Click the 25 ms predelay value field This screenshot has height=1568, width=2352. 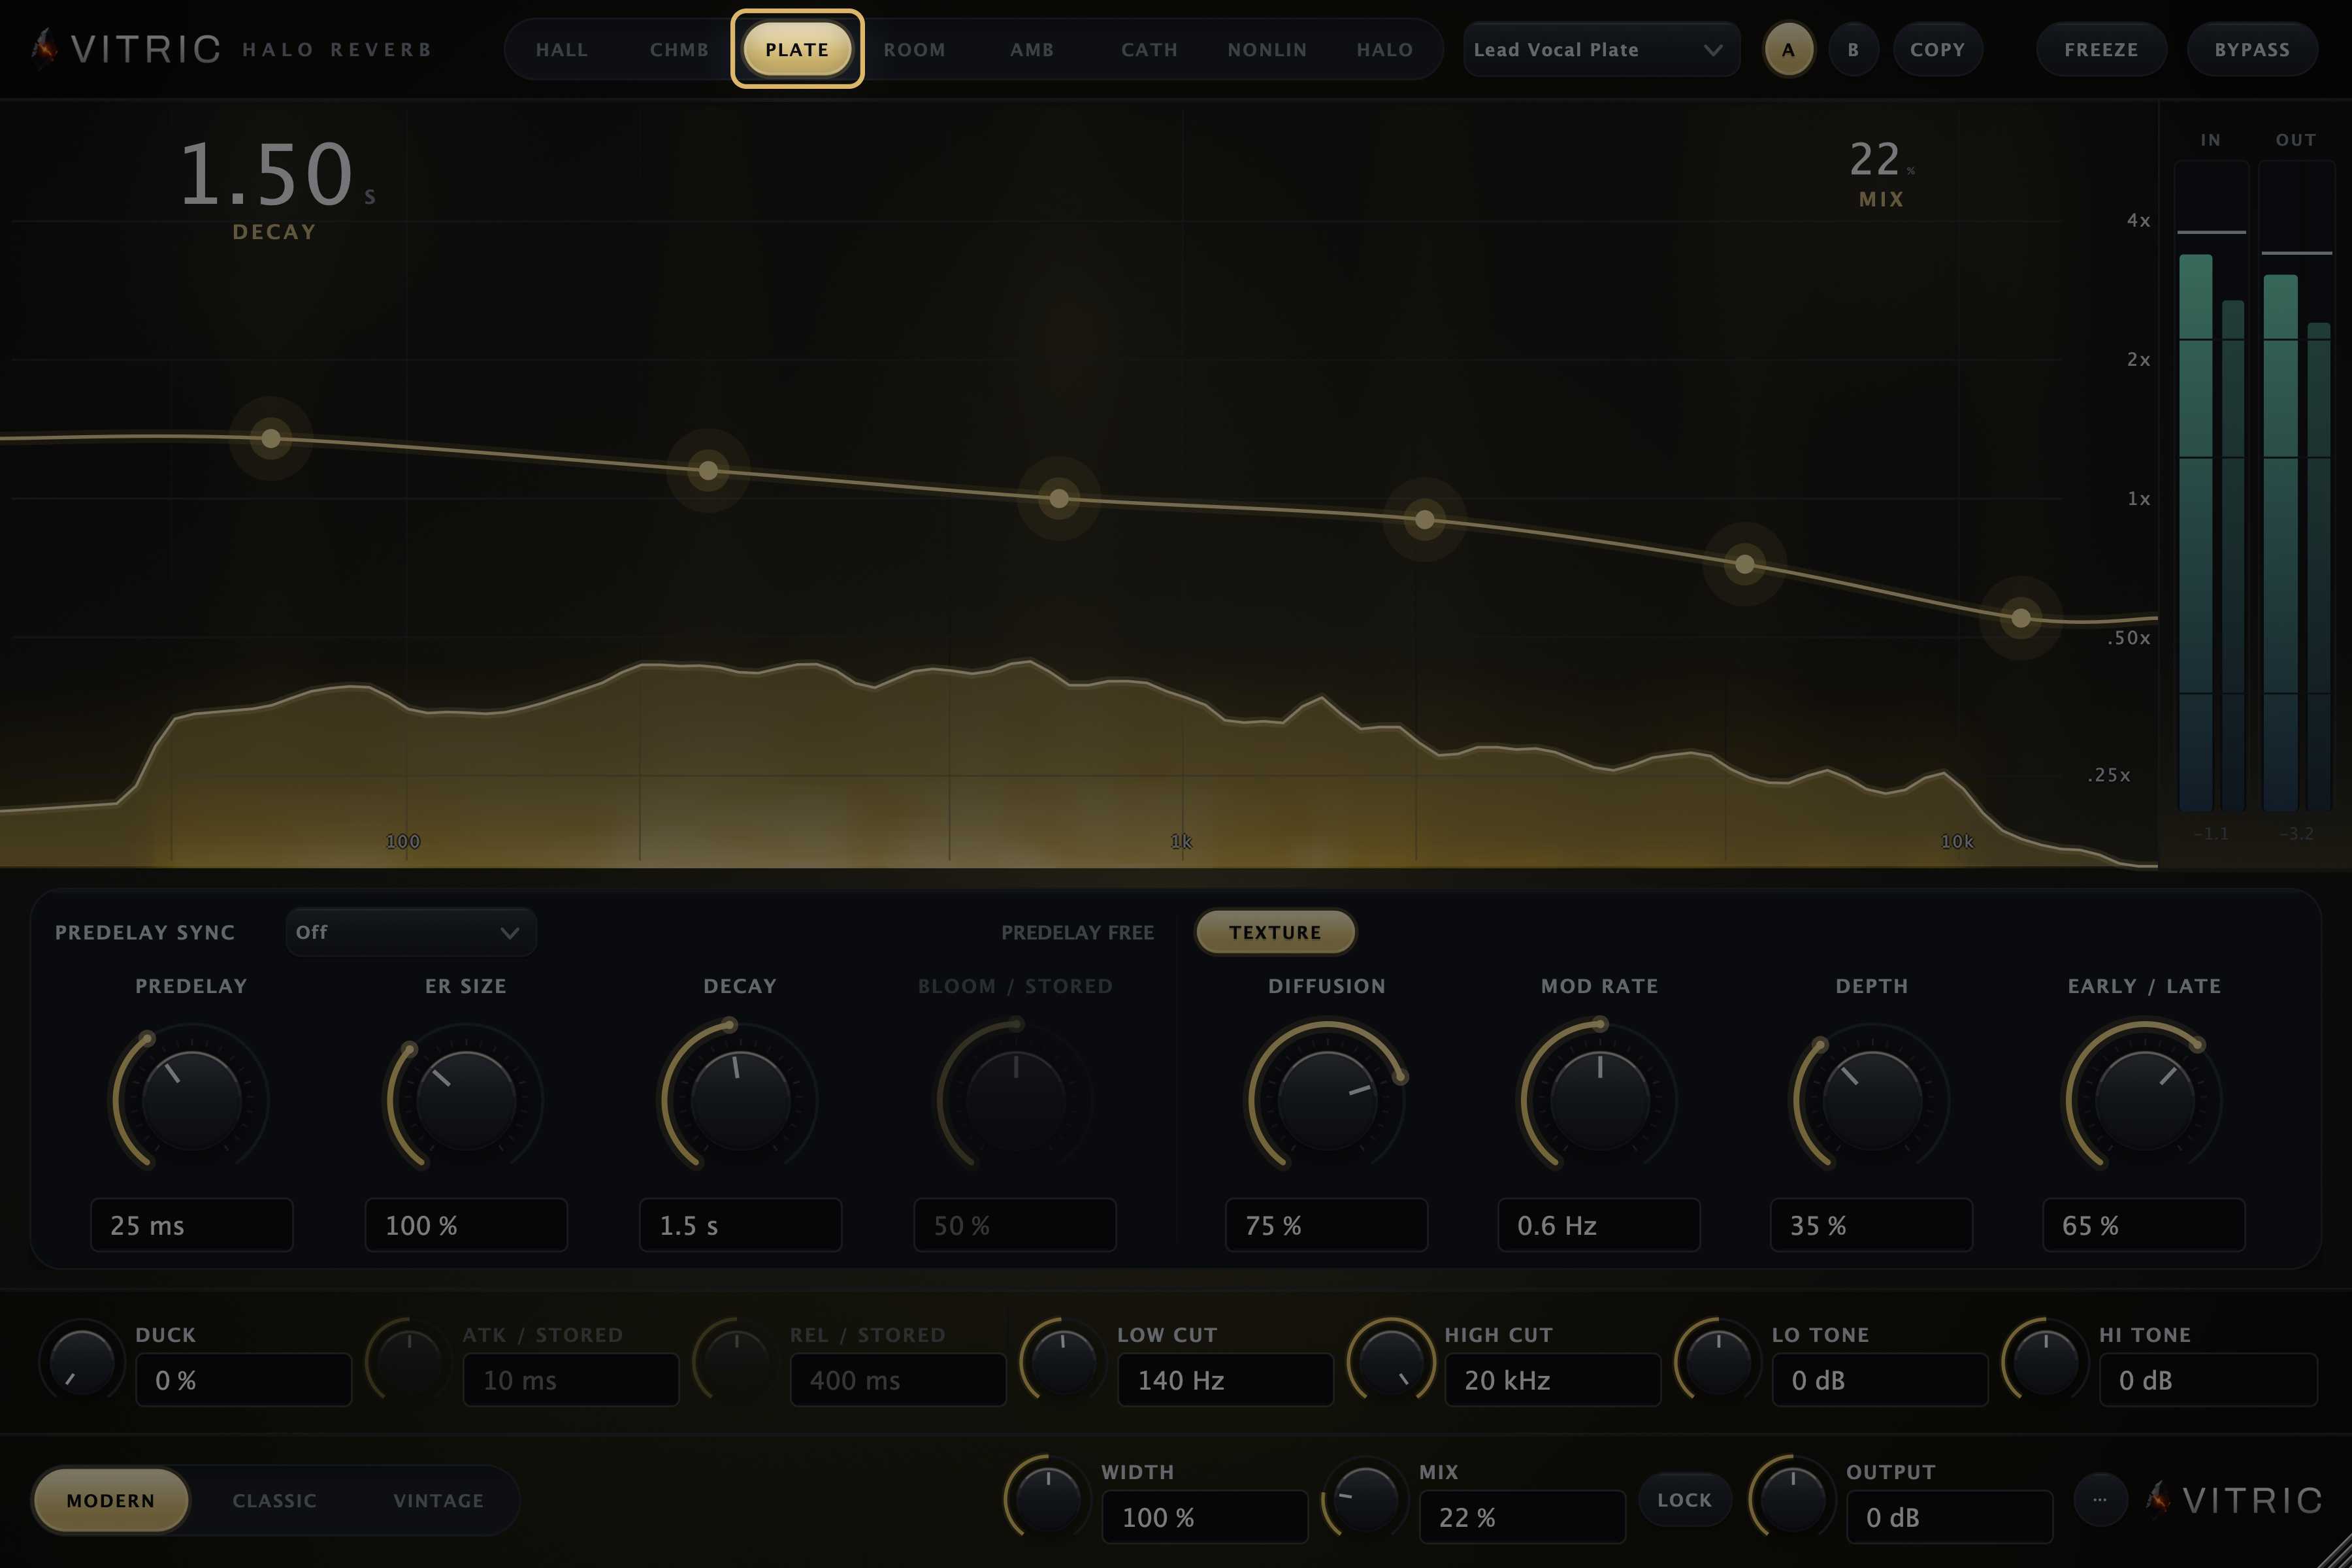[x=192, y=1225]
